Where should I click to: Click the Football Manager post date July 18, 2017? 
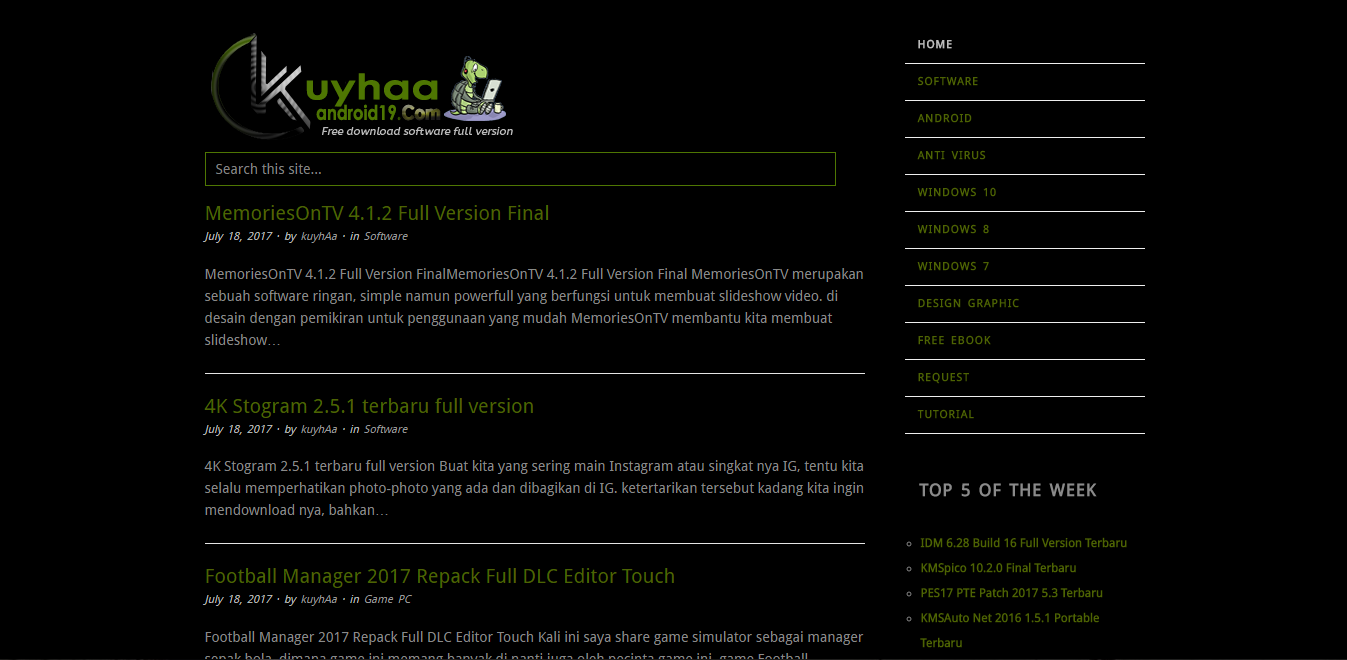click(x=238, y=600)
